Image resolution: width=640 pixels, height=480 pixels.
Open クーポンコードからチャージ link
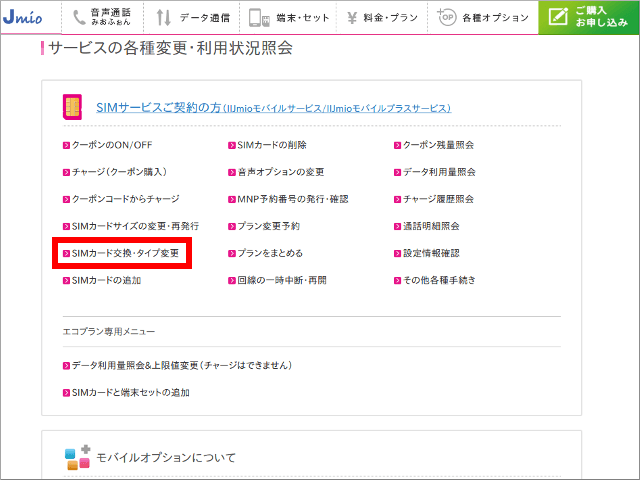pyautogui.click(x=125, y=199)
